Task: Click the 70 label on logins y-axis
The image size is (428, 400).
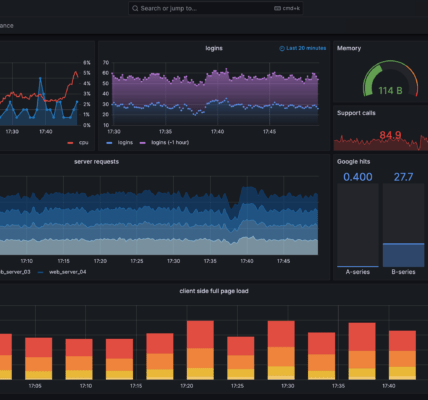Action: (x=106, y=63)
